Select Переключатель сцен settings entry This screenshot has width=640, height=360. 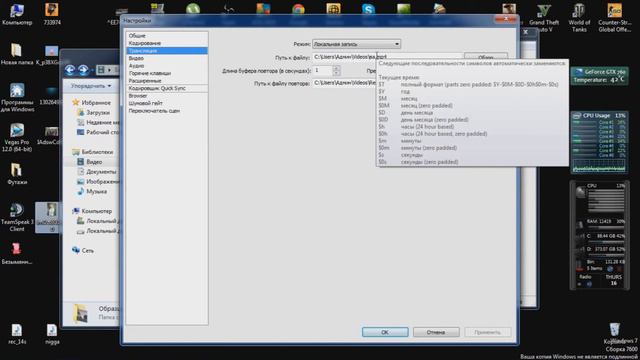154,111
